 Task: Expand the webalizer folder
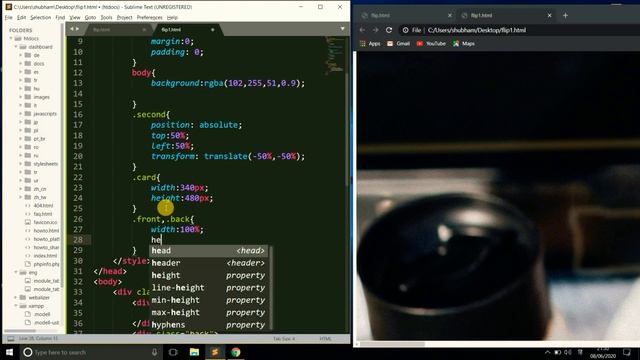pos(16,298)
